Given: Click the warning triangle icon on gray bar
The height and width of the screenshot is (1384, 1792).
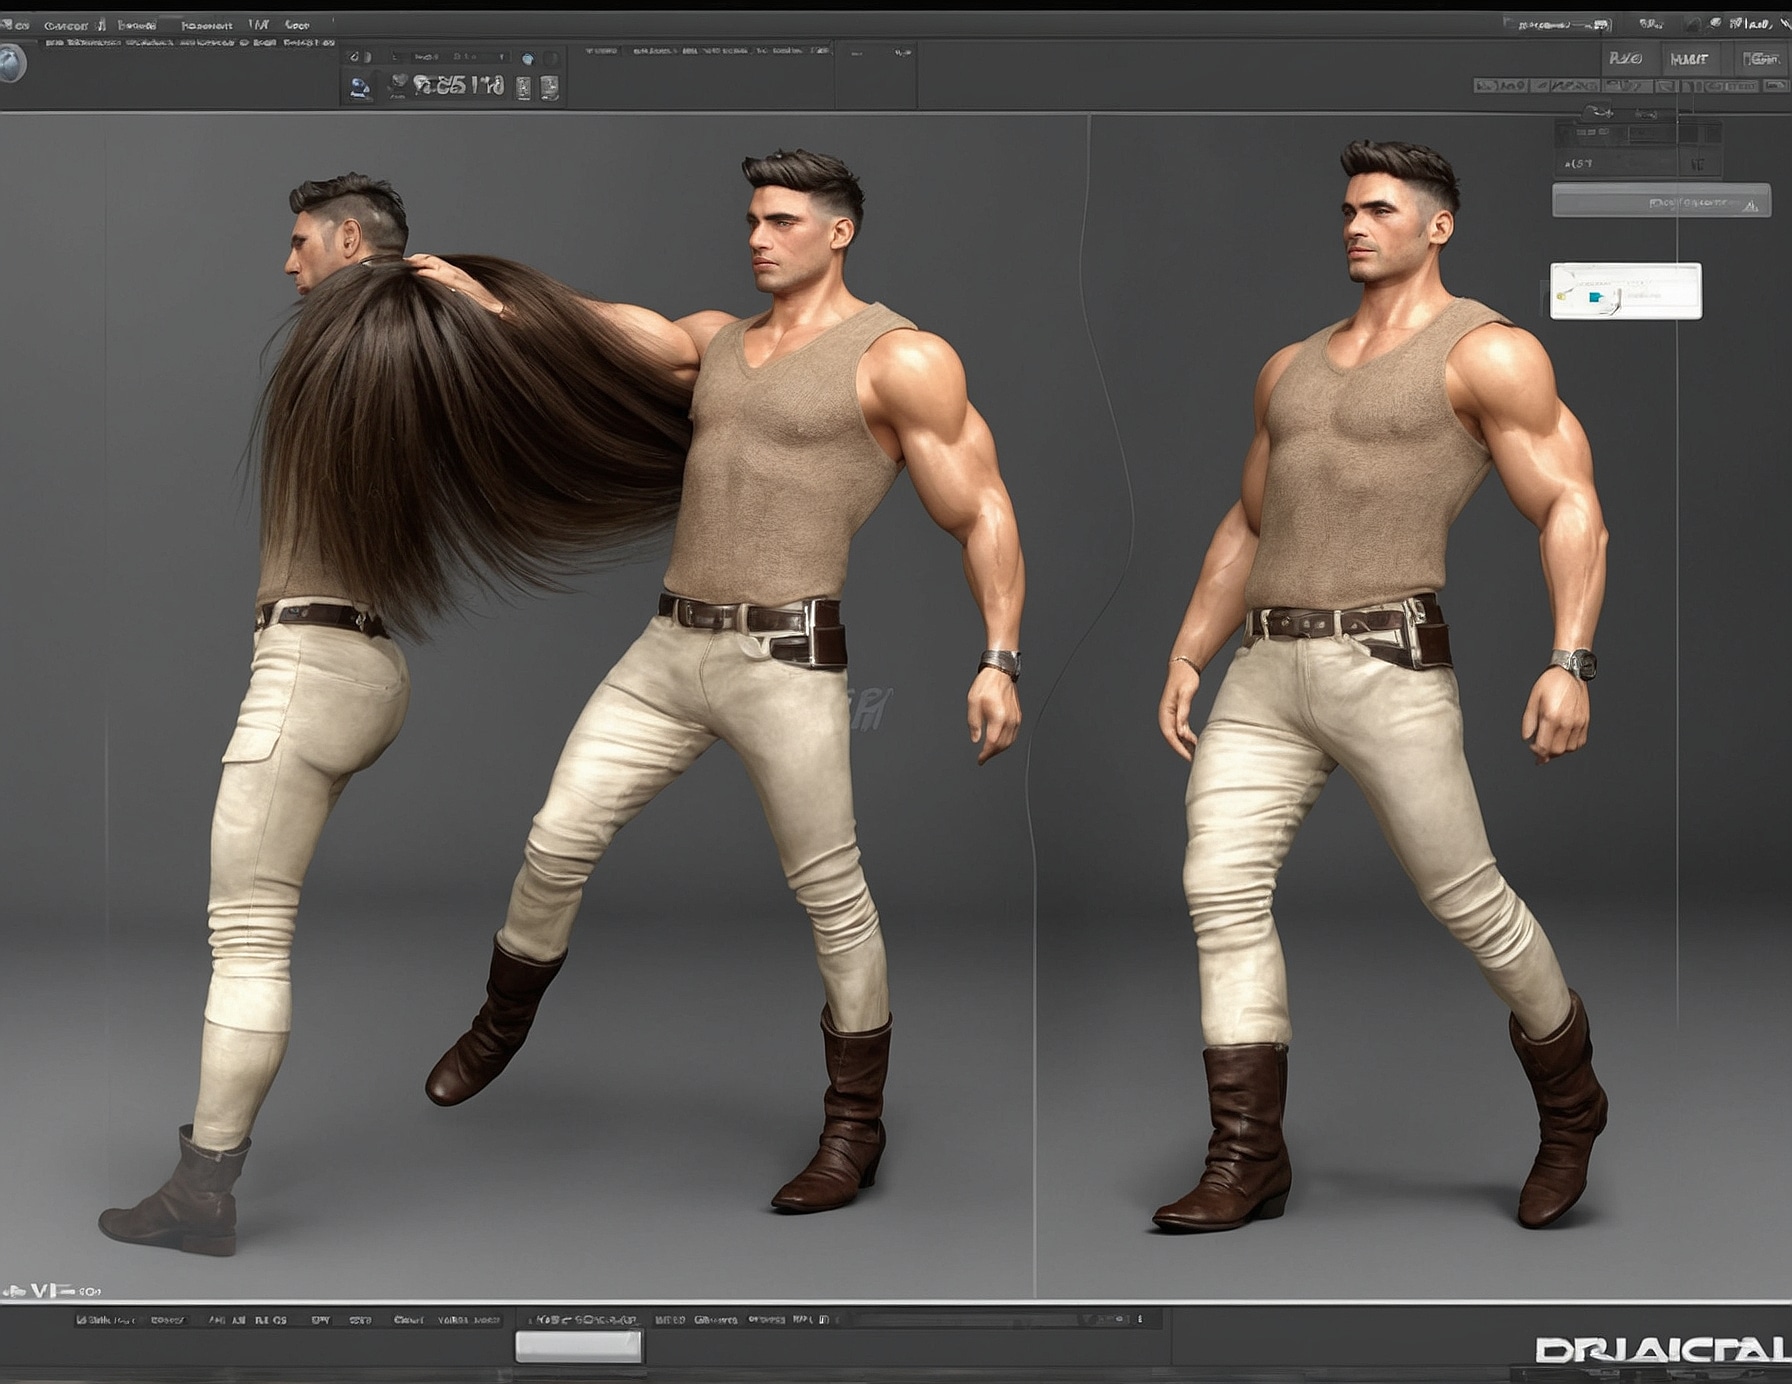Looking at the screenshot, I should coord(1750,206).
